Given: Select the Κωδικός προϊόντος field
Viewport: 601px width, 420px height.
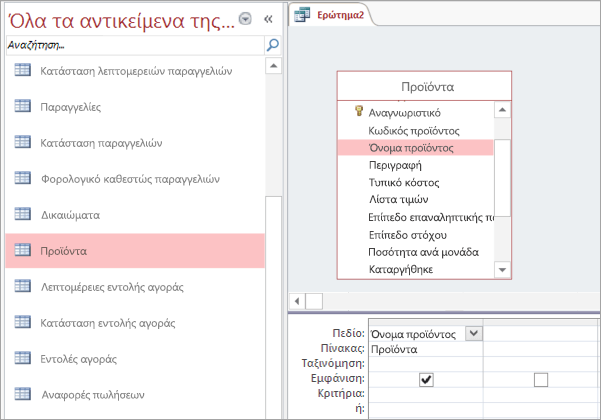Looking at the screenshot, I should point(414,131).
